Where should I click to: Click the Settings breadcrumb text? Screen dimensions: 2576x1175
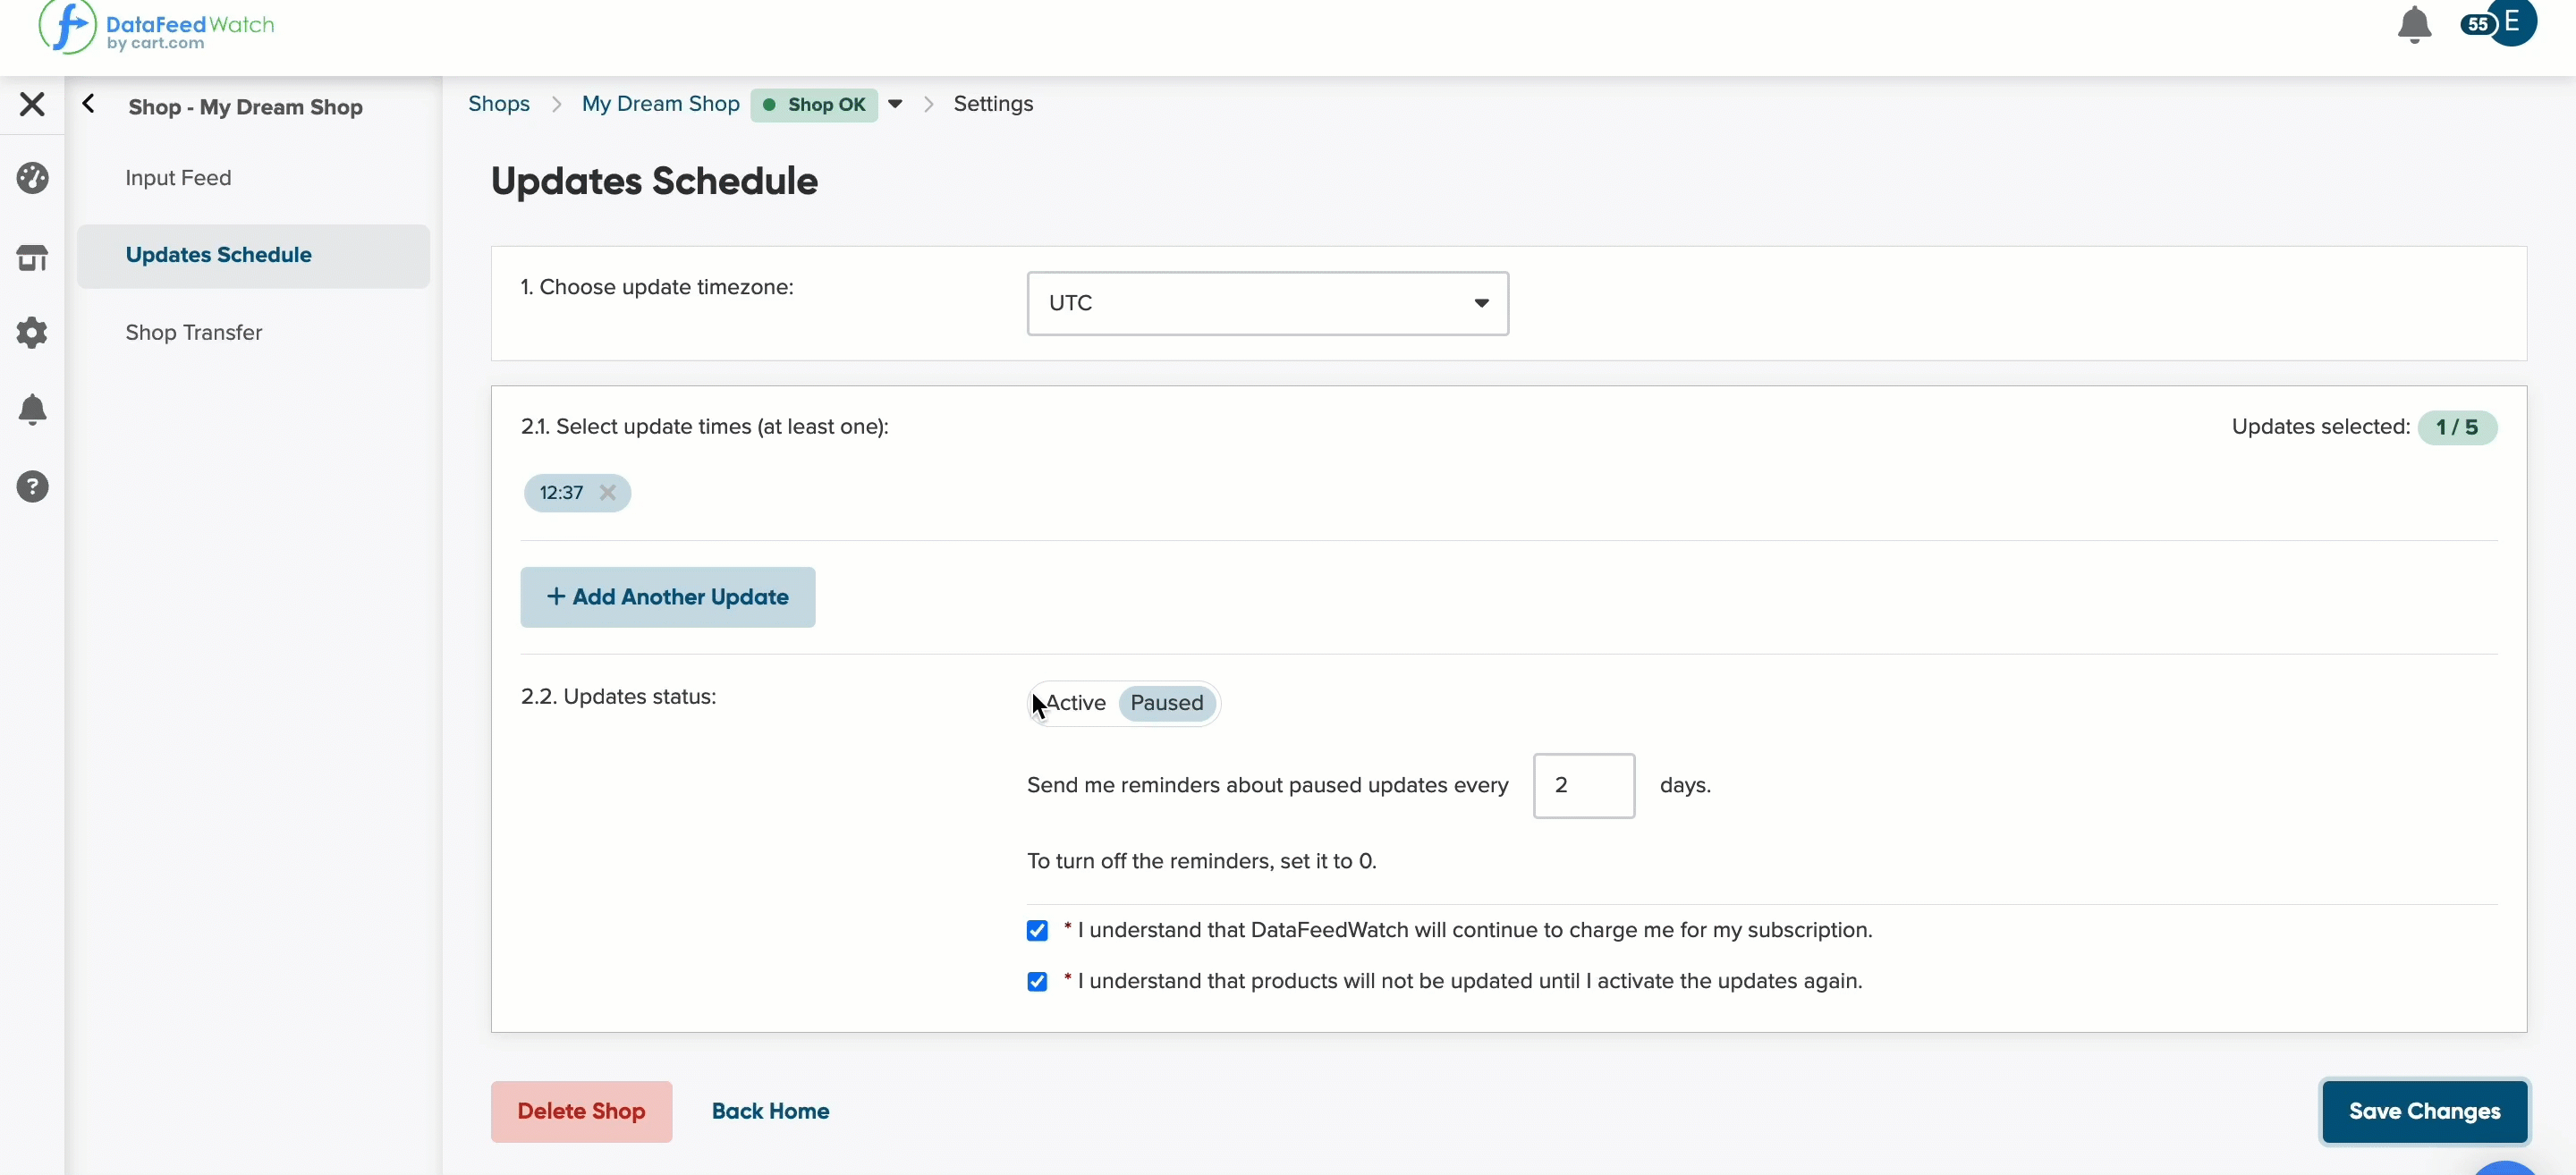993,104
